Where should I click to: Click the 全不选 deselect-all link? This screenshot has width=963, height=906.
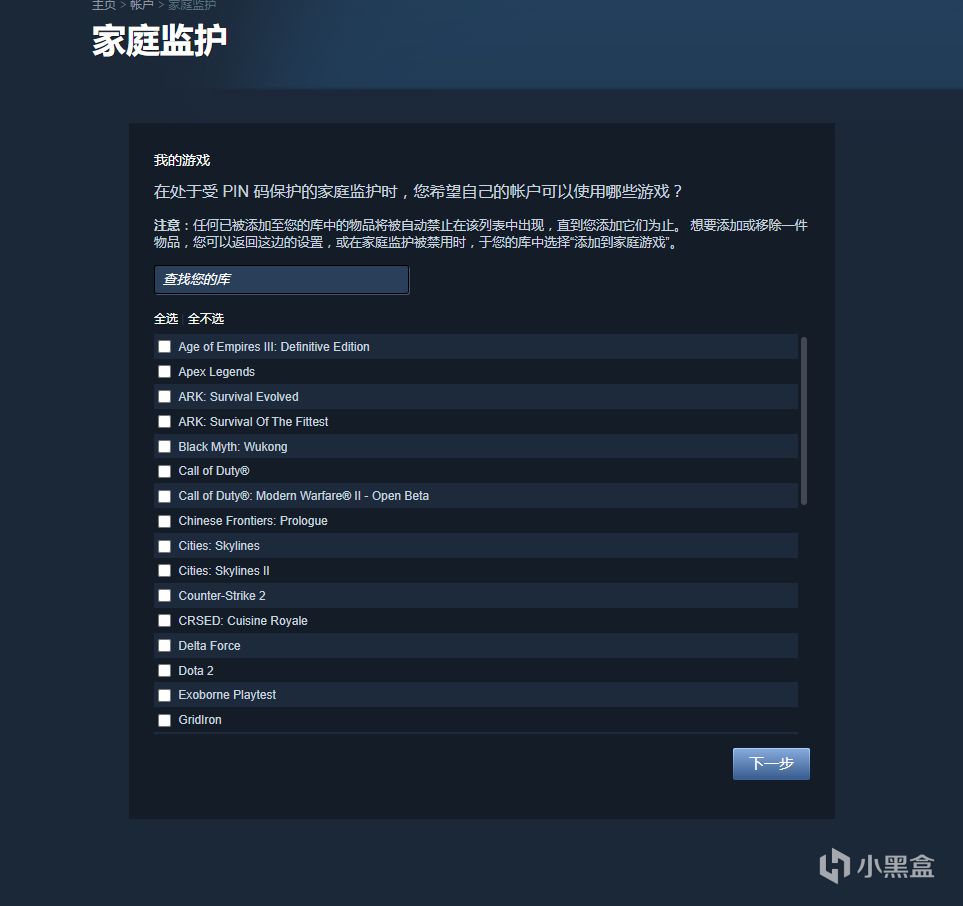(206, 319)
